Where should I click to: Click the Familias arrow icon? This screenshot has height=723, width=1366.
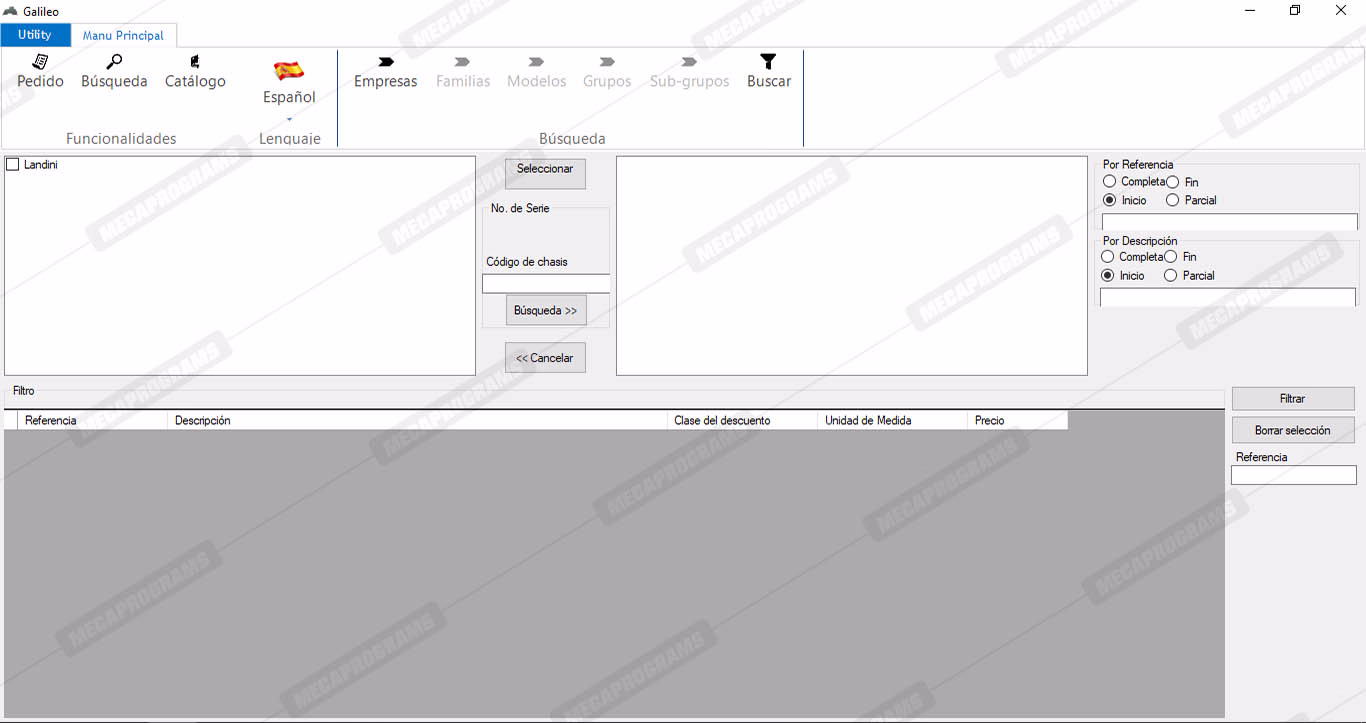click(462, 62)
